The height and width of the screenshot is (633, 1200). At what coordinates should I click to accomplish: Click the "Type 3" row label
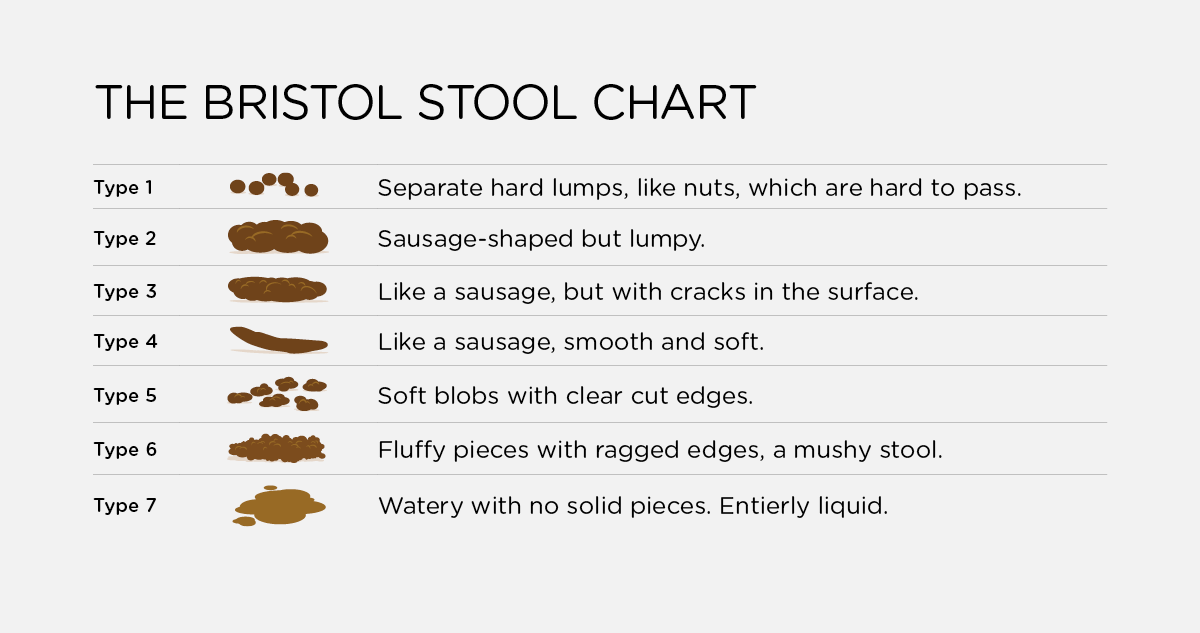[124, 292]
